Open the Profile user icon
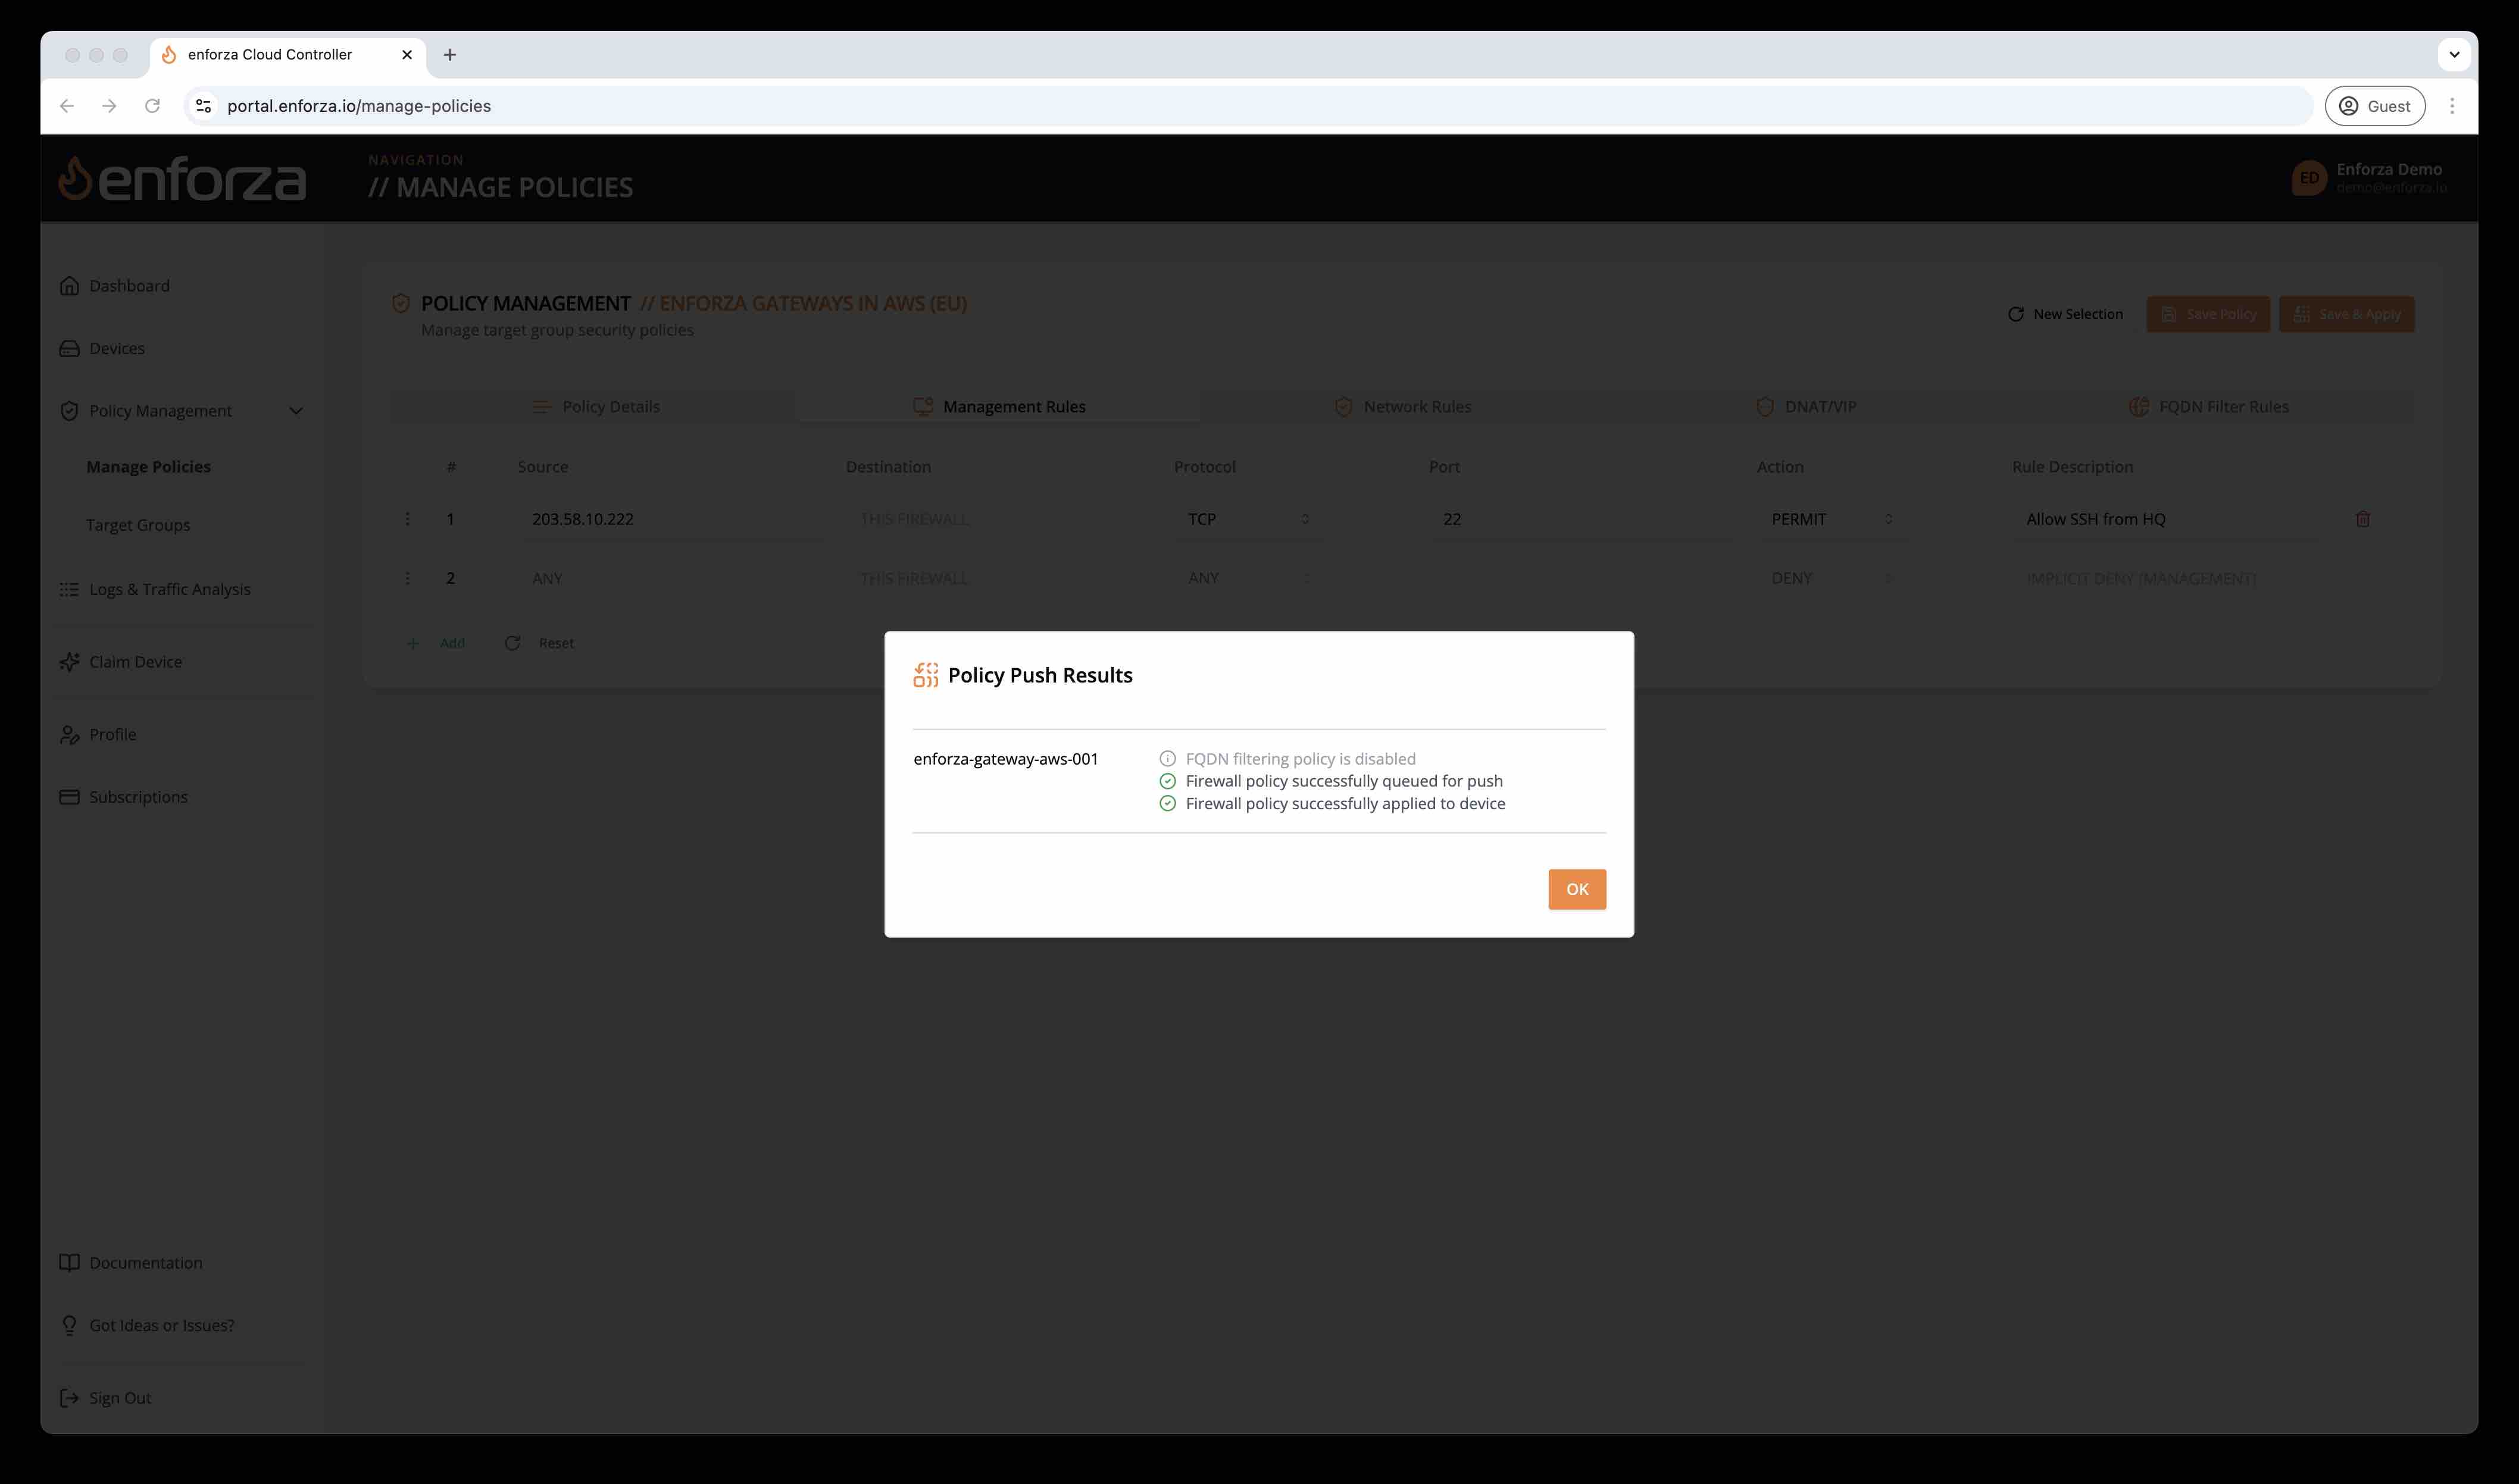 (69, 735)
